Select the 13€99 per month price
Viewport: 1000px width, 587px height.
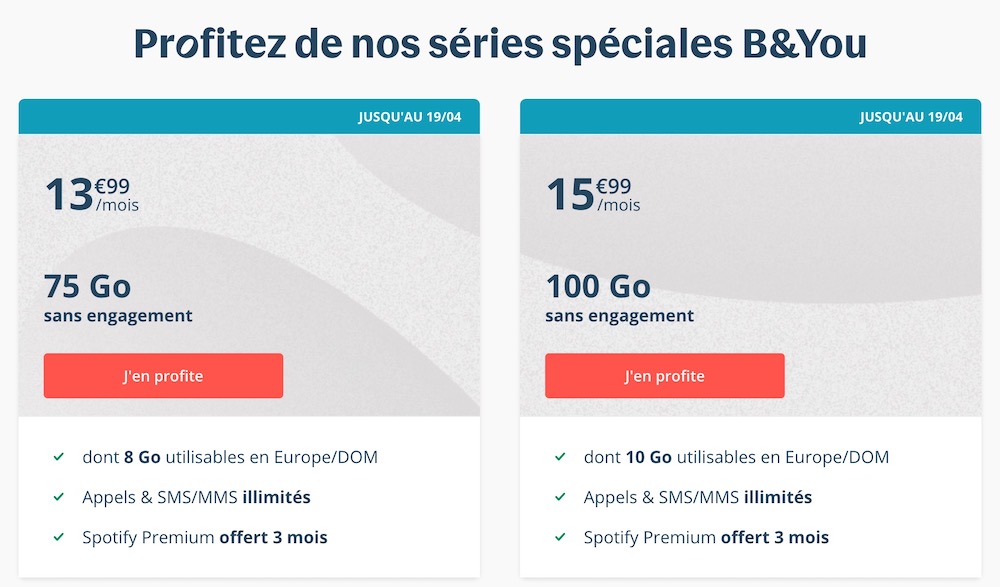(x=92, y=194)
